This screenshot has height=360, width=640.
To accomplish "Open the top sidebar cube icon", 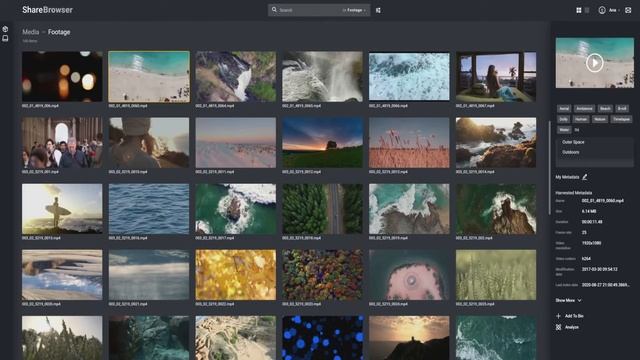I will [x=5, y=29].
